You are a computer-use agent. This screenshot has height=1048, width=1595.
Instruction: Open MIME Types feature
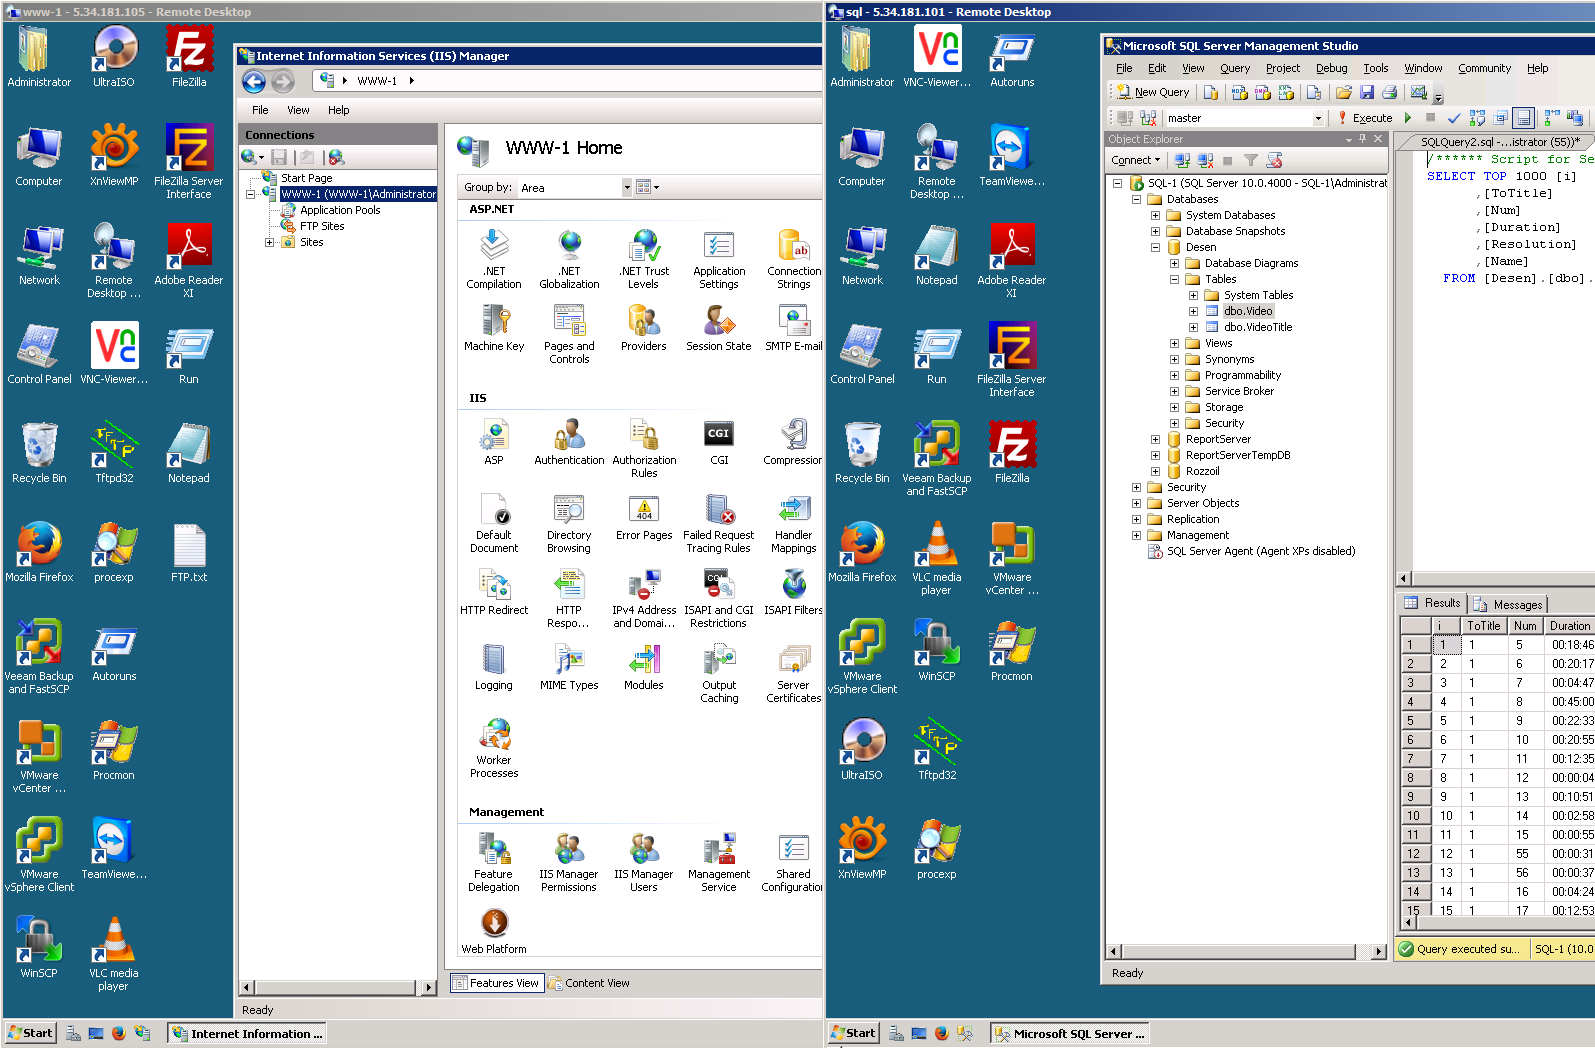coord(569,666)
